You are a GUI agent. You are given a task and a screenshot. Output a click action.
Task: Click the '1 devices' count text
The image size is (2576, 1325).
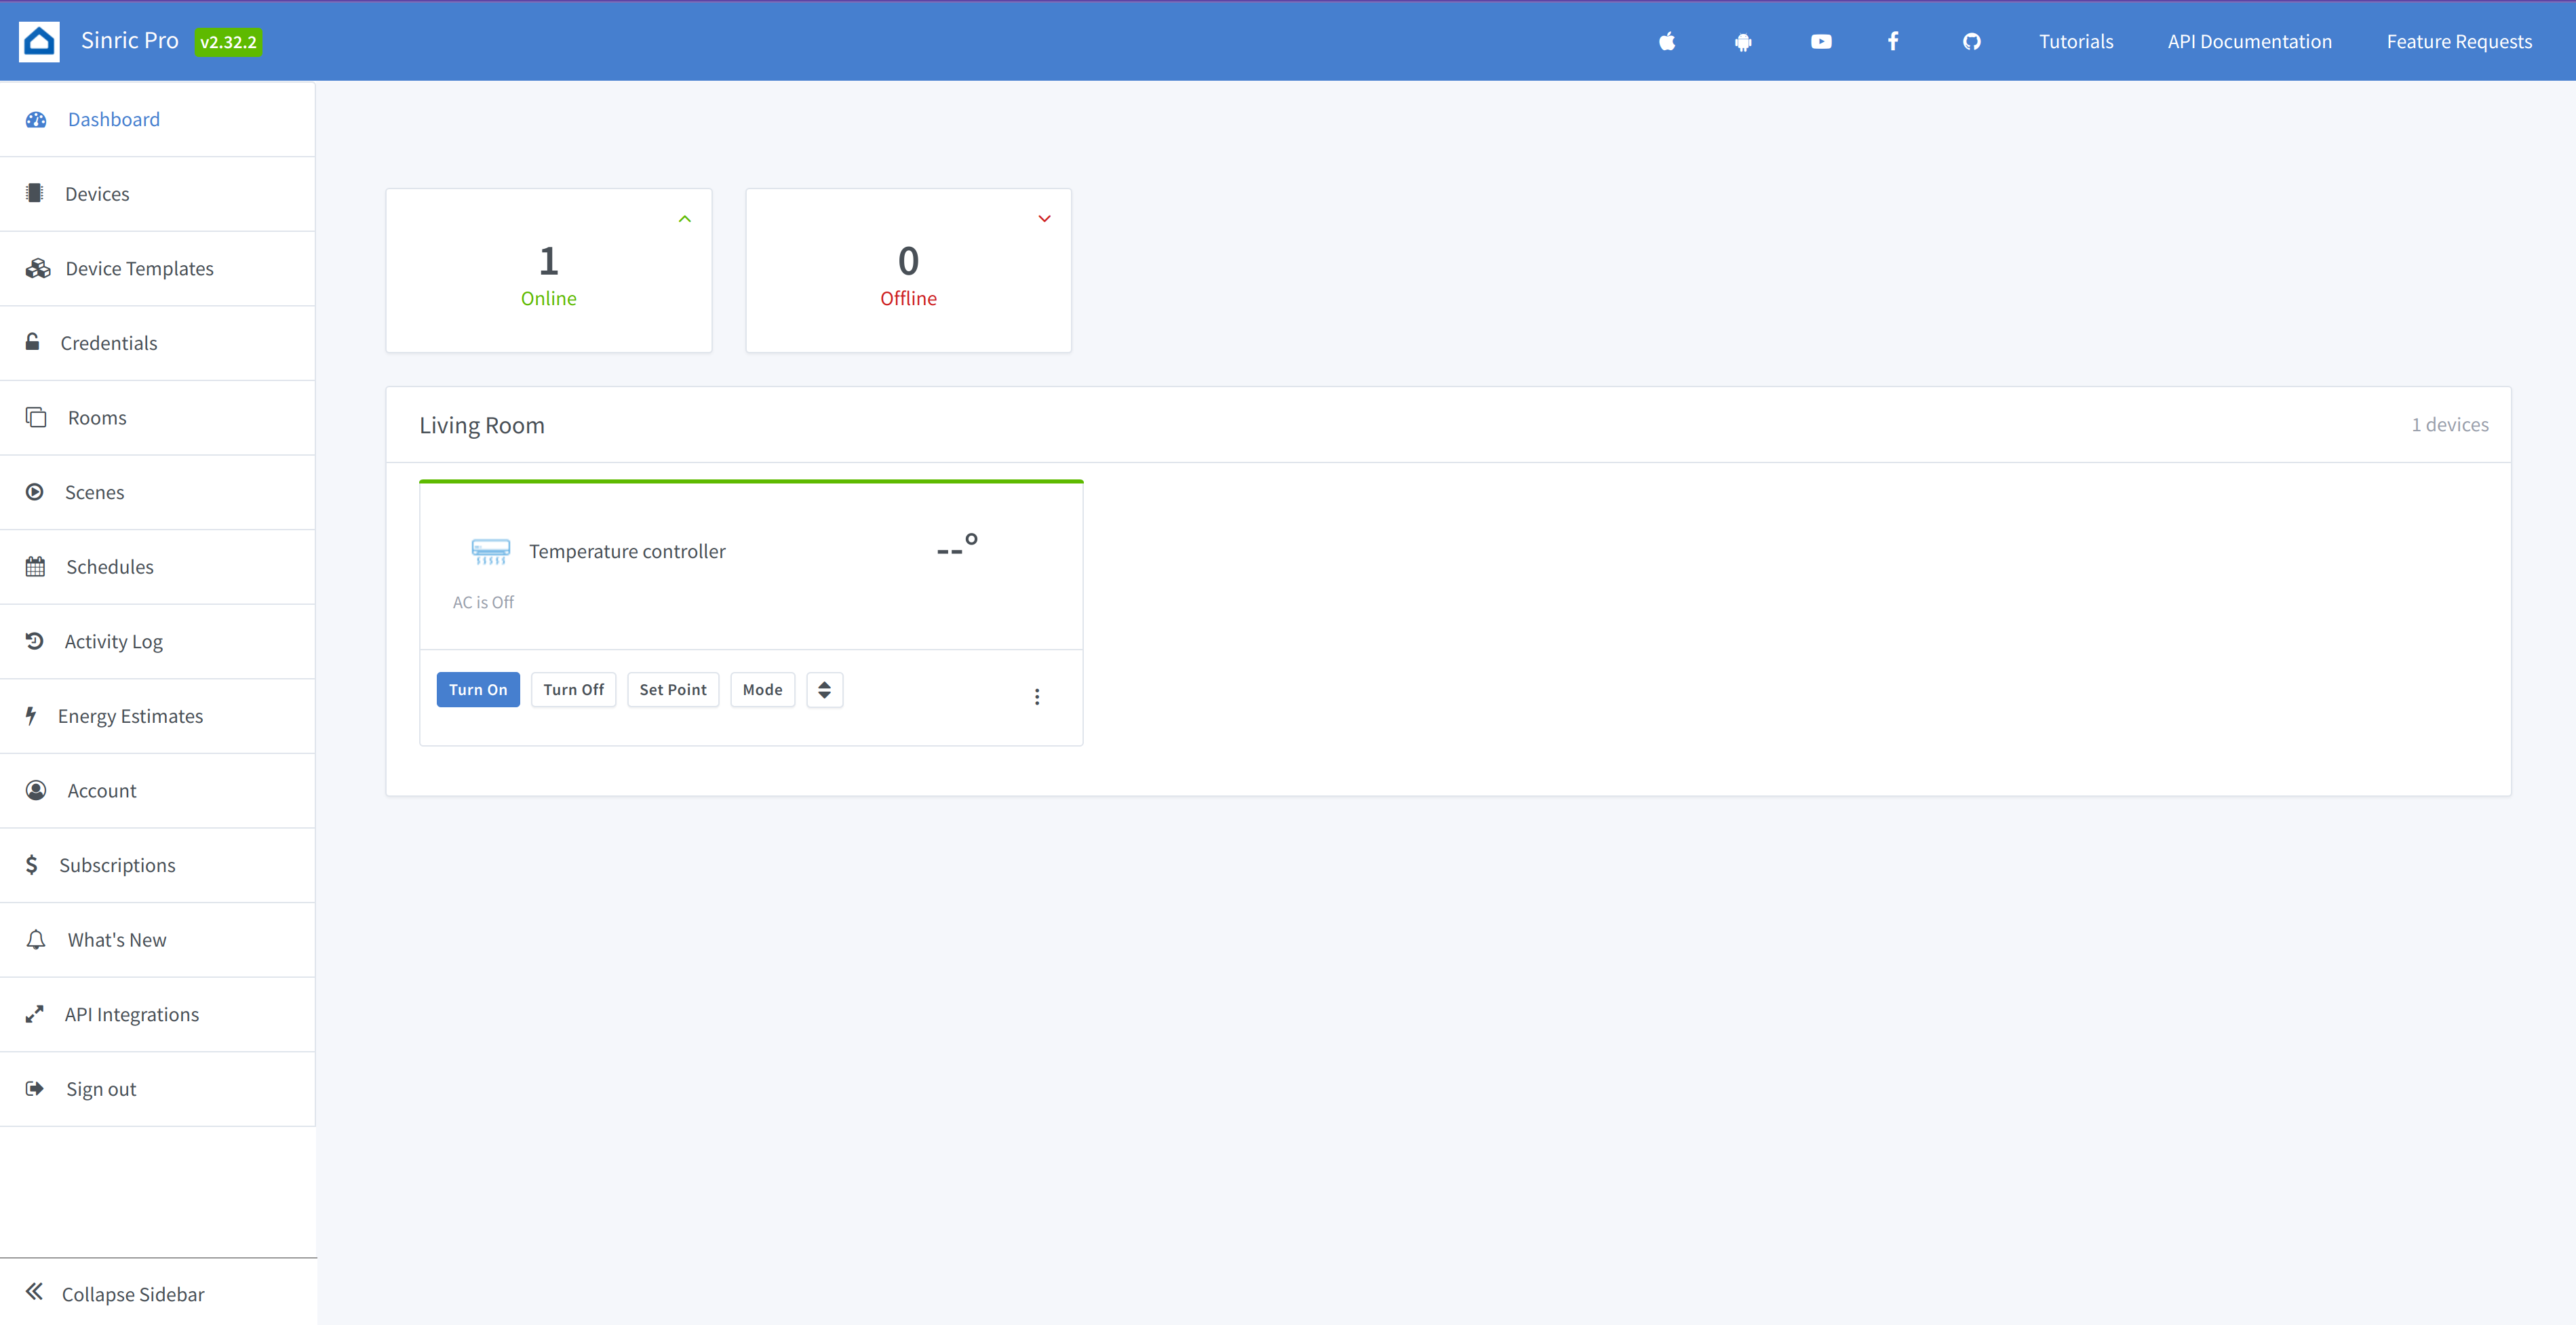pyautogui.click(x=2450, y=424)
